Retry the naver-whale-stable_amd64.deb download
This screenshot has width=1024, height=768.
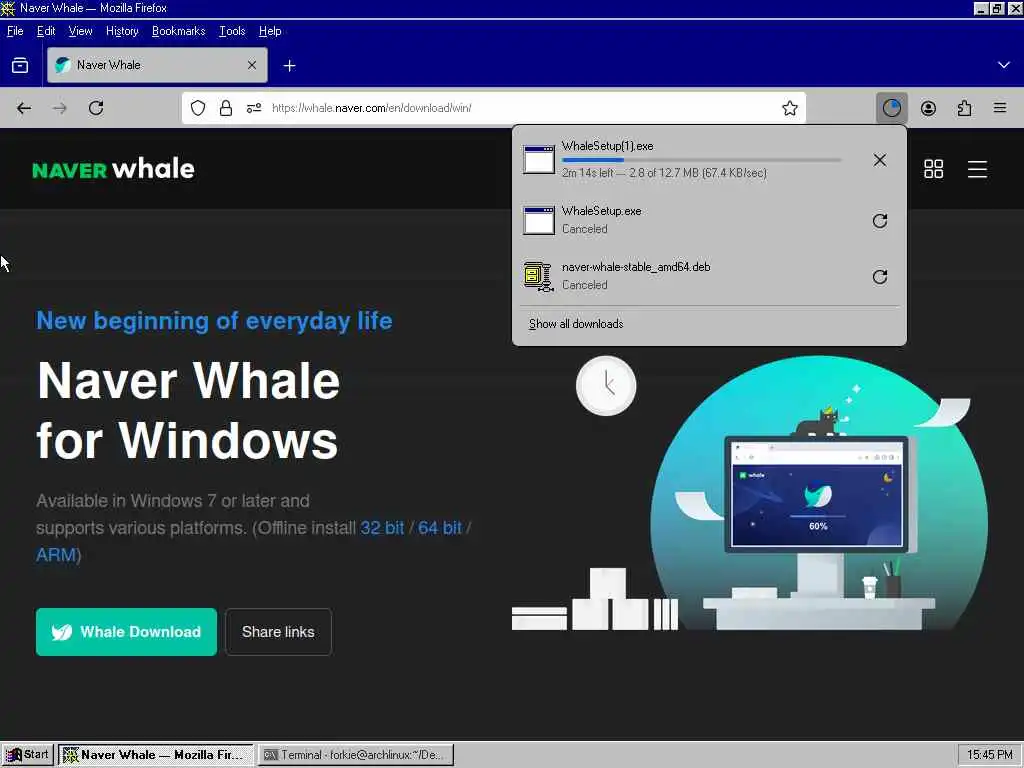point(880,277)
